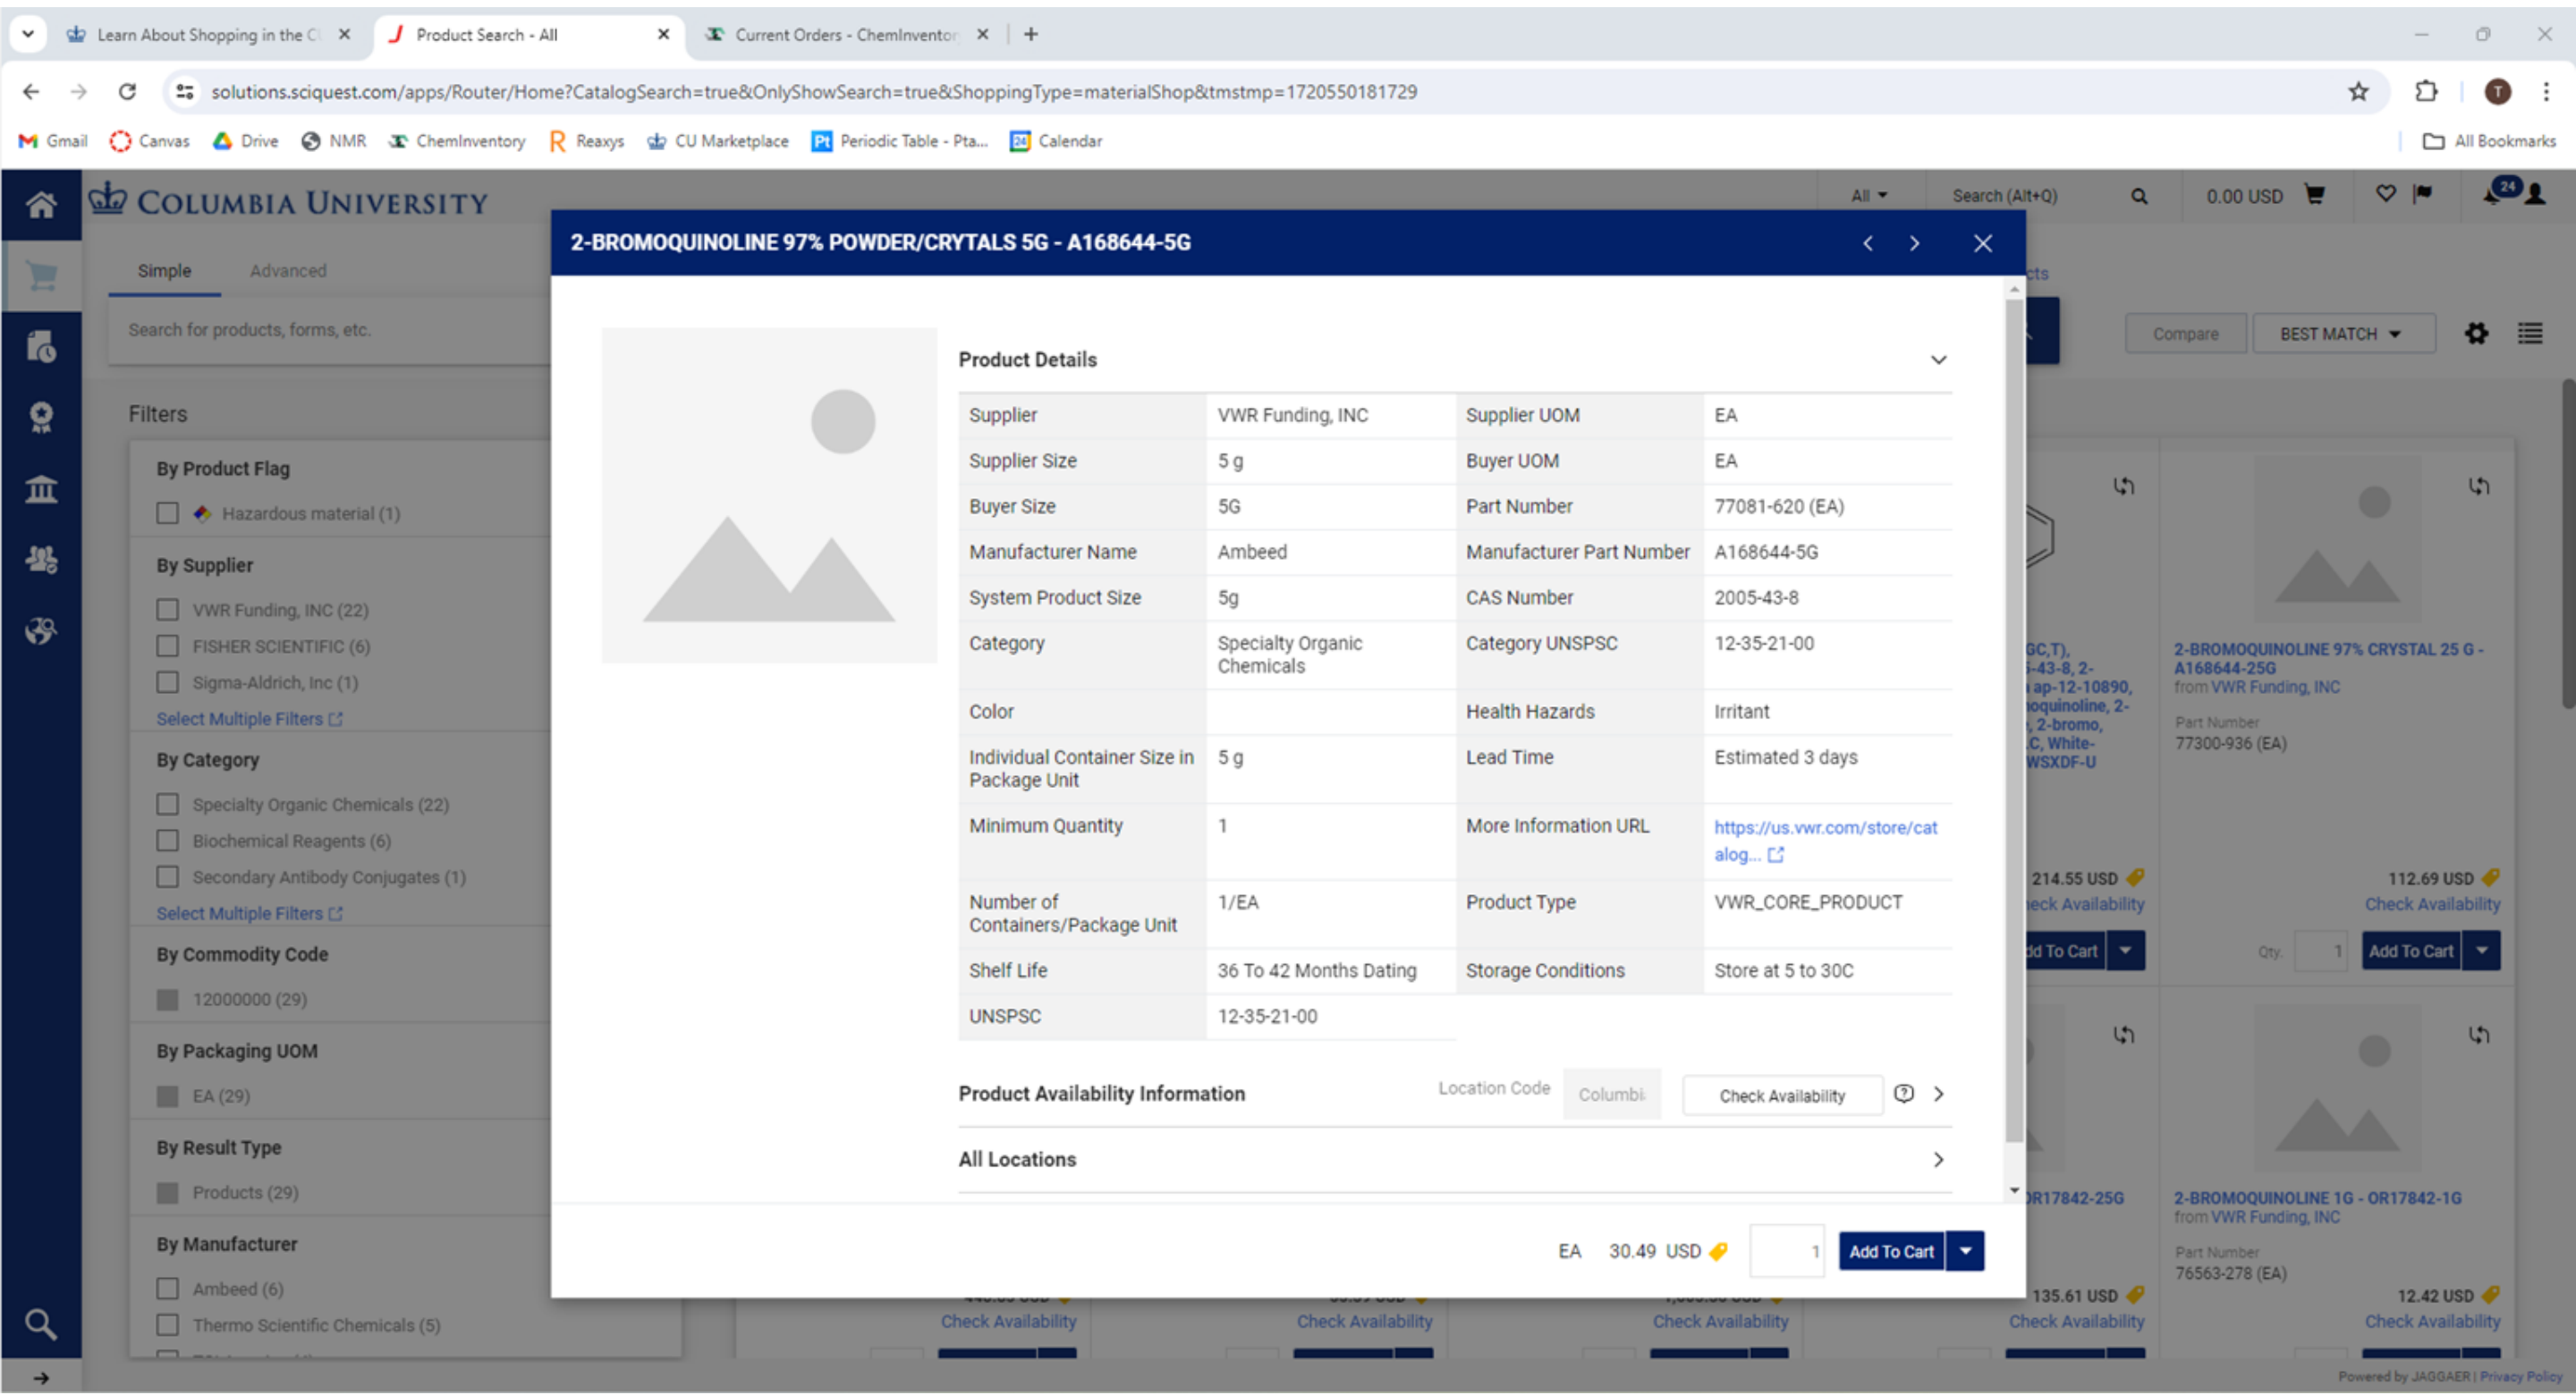Check the Hazardous material filter
Screen dimensions: 2576x1395
click(168, 513)
